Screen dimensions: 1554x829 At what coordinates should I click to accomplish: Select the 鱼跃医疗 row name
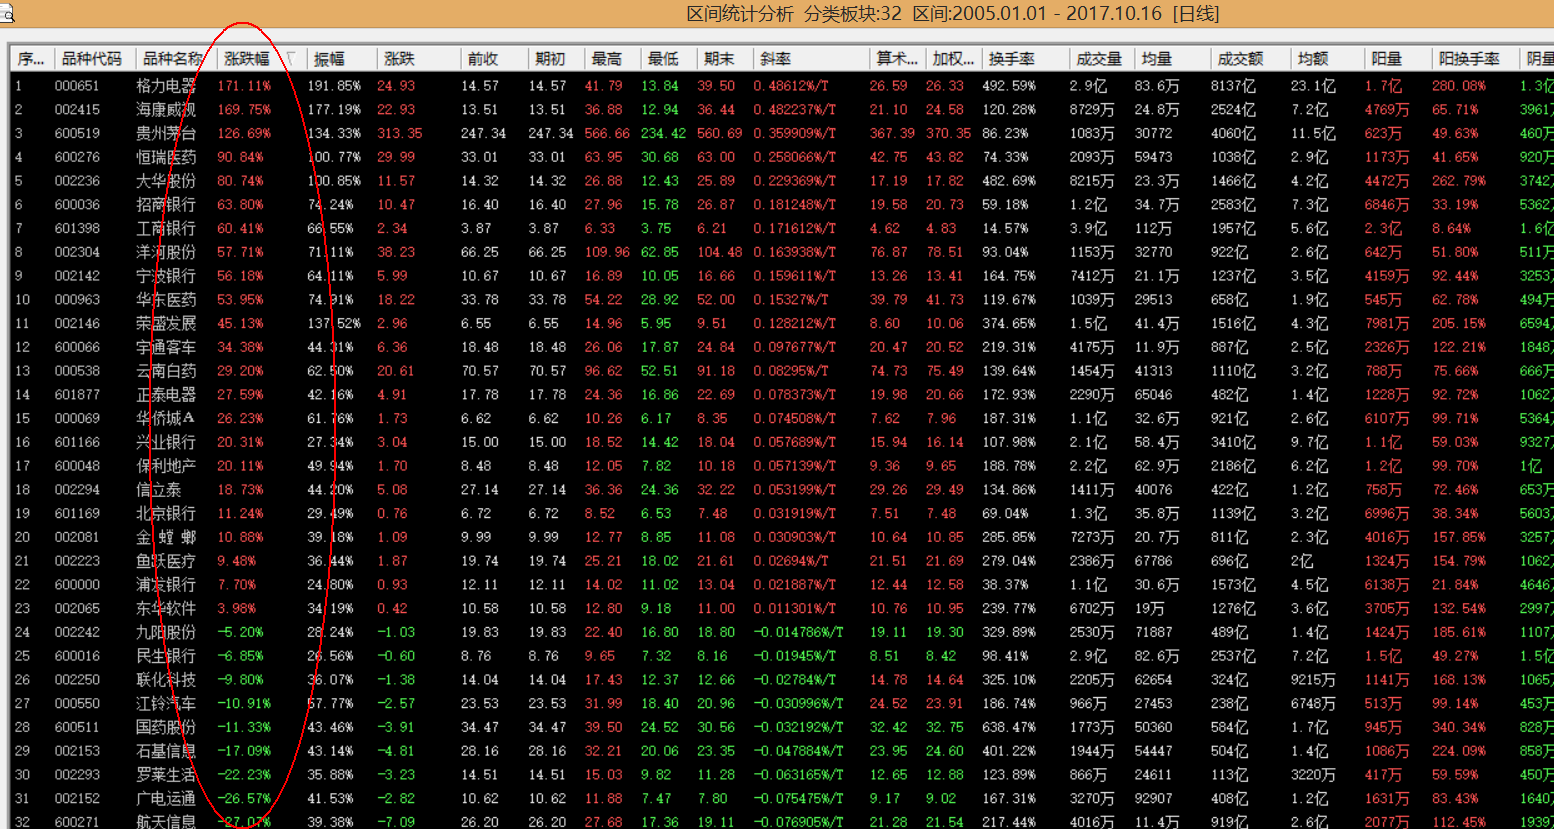tap(166, 561)
